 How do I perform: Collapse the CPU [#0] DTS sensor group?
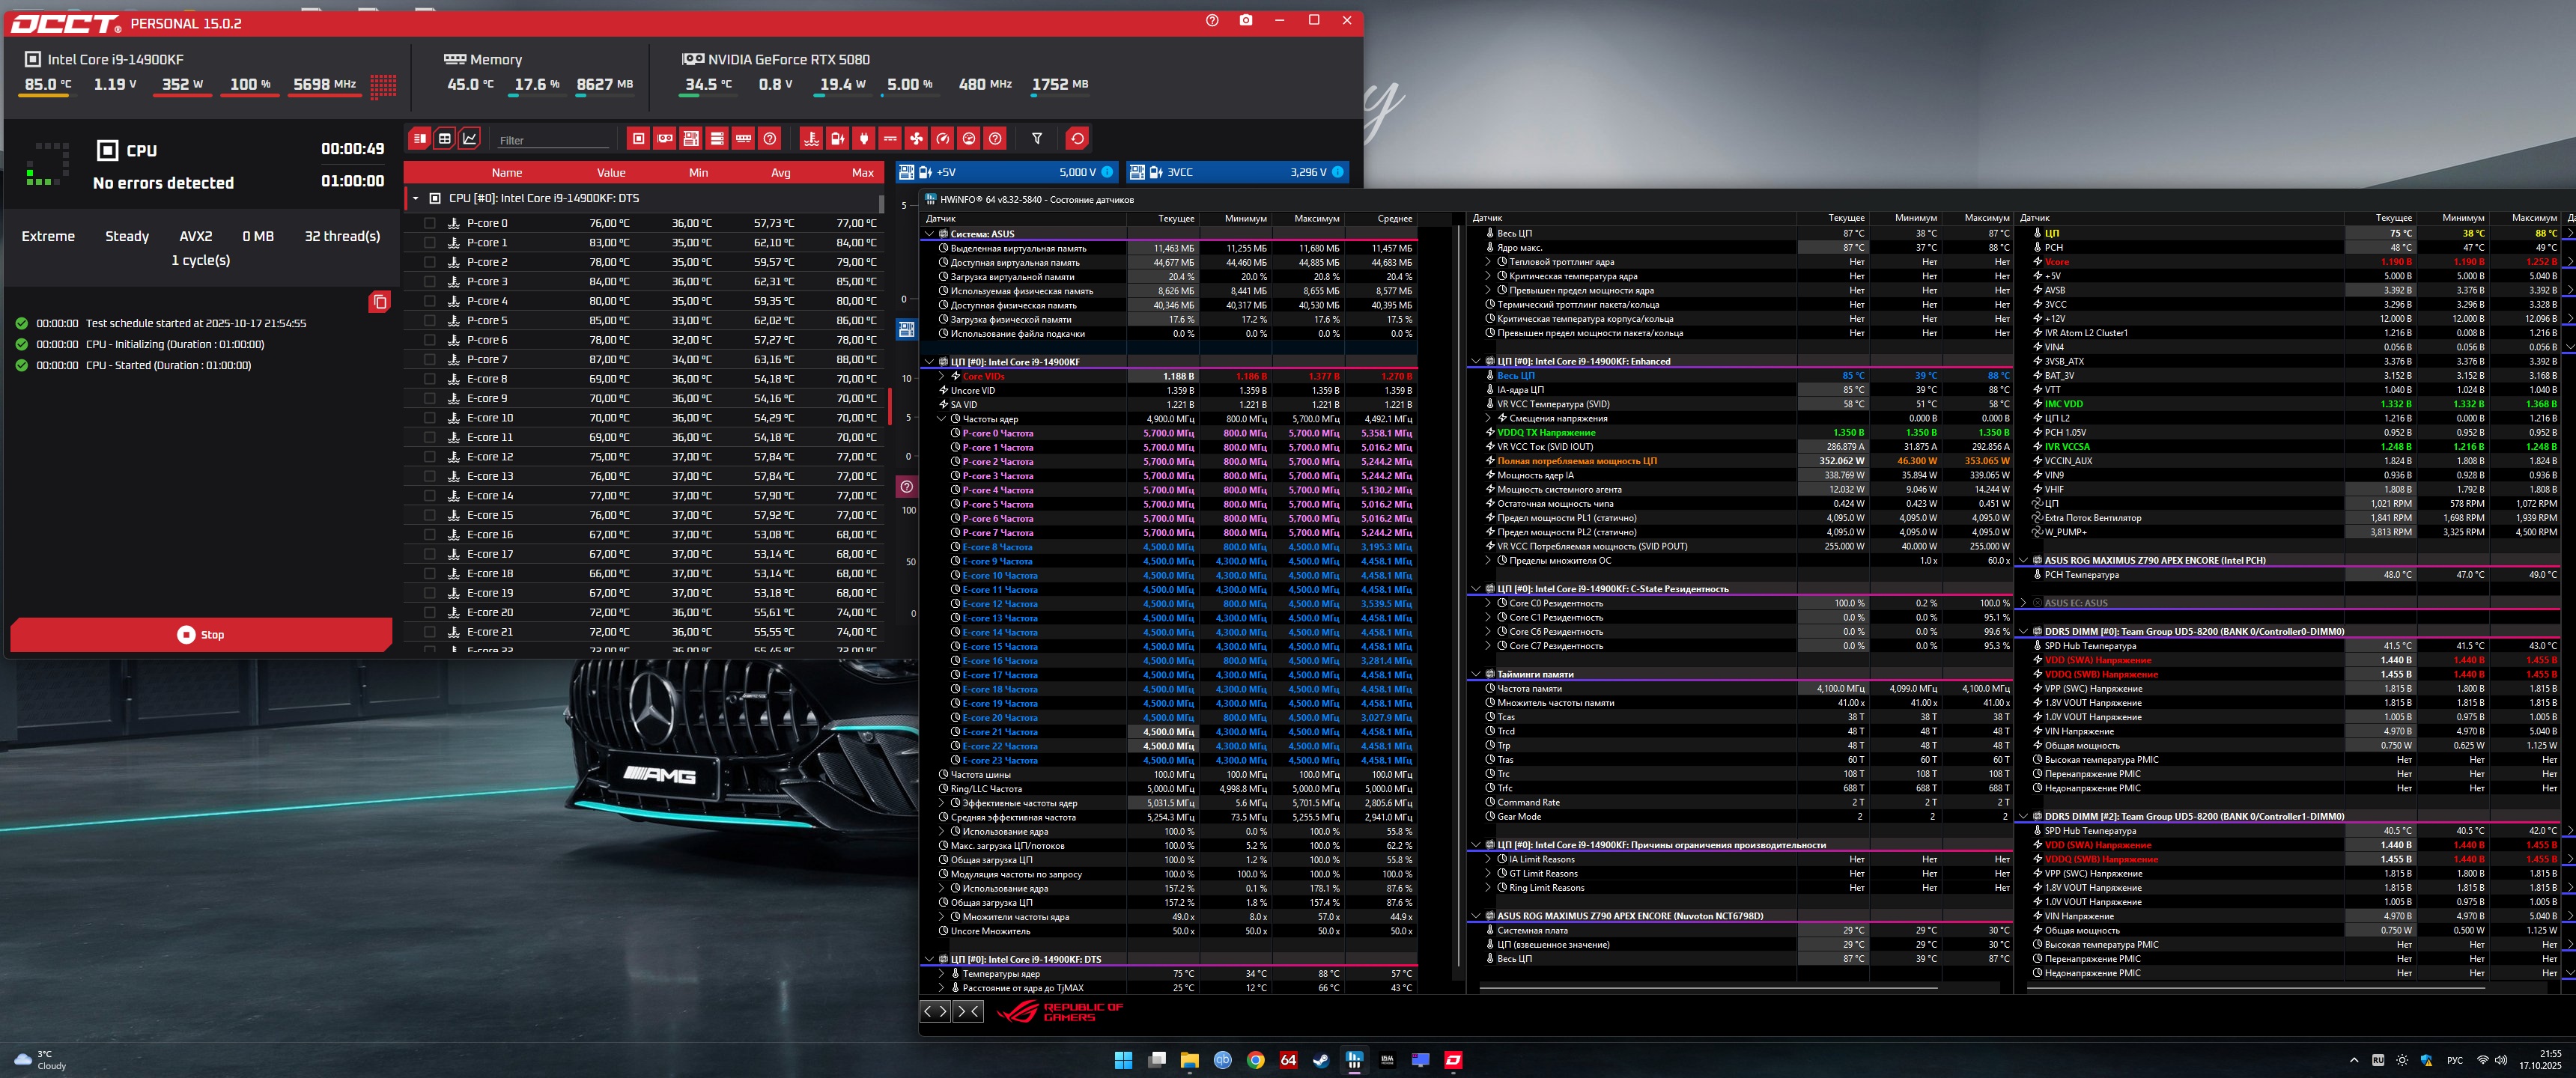(416, 198)
